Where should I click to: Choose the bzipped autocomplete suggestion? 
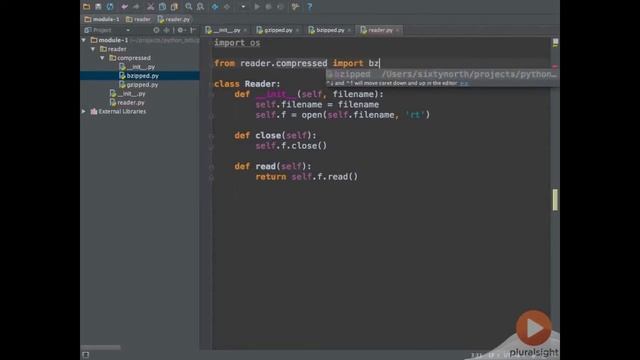(x=442, y=74)
